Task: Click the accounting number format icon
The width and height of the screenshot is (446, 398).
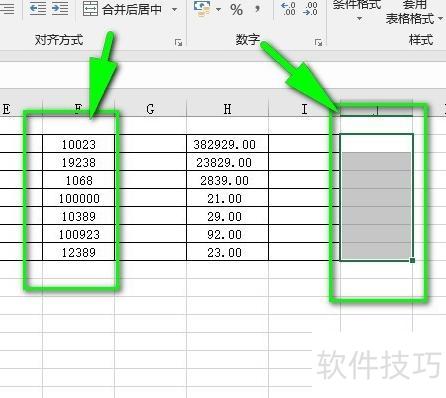Action: [202, 9]
